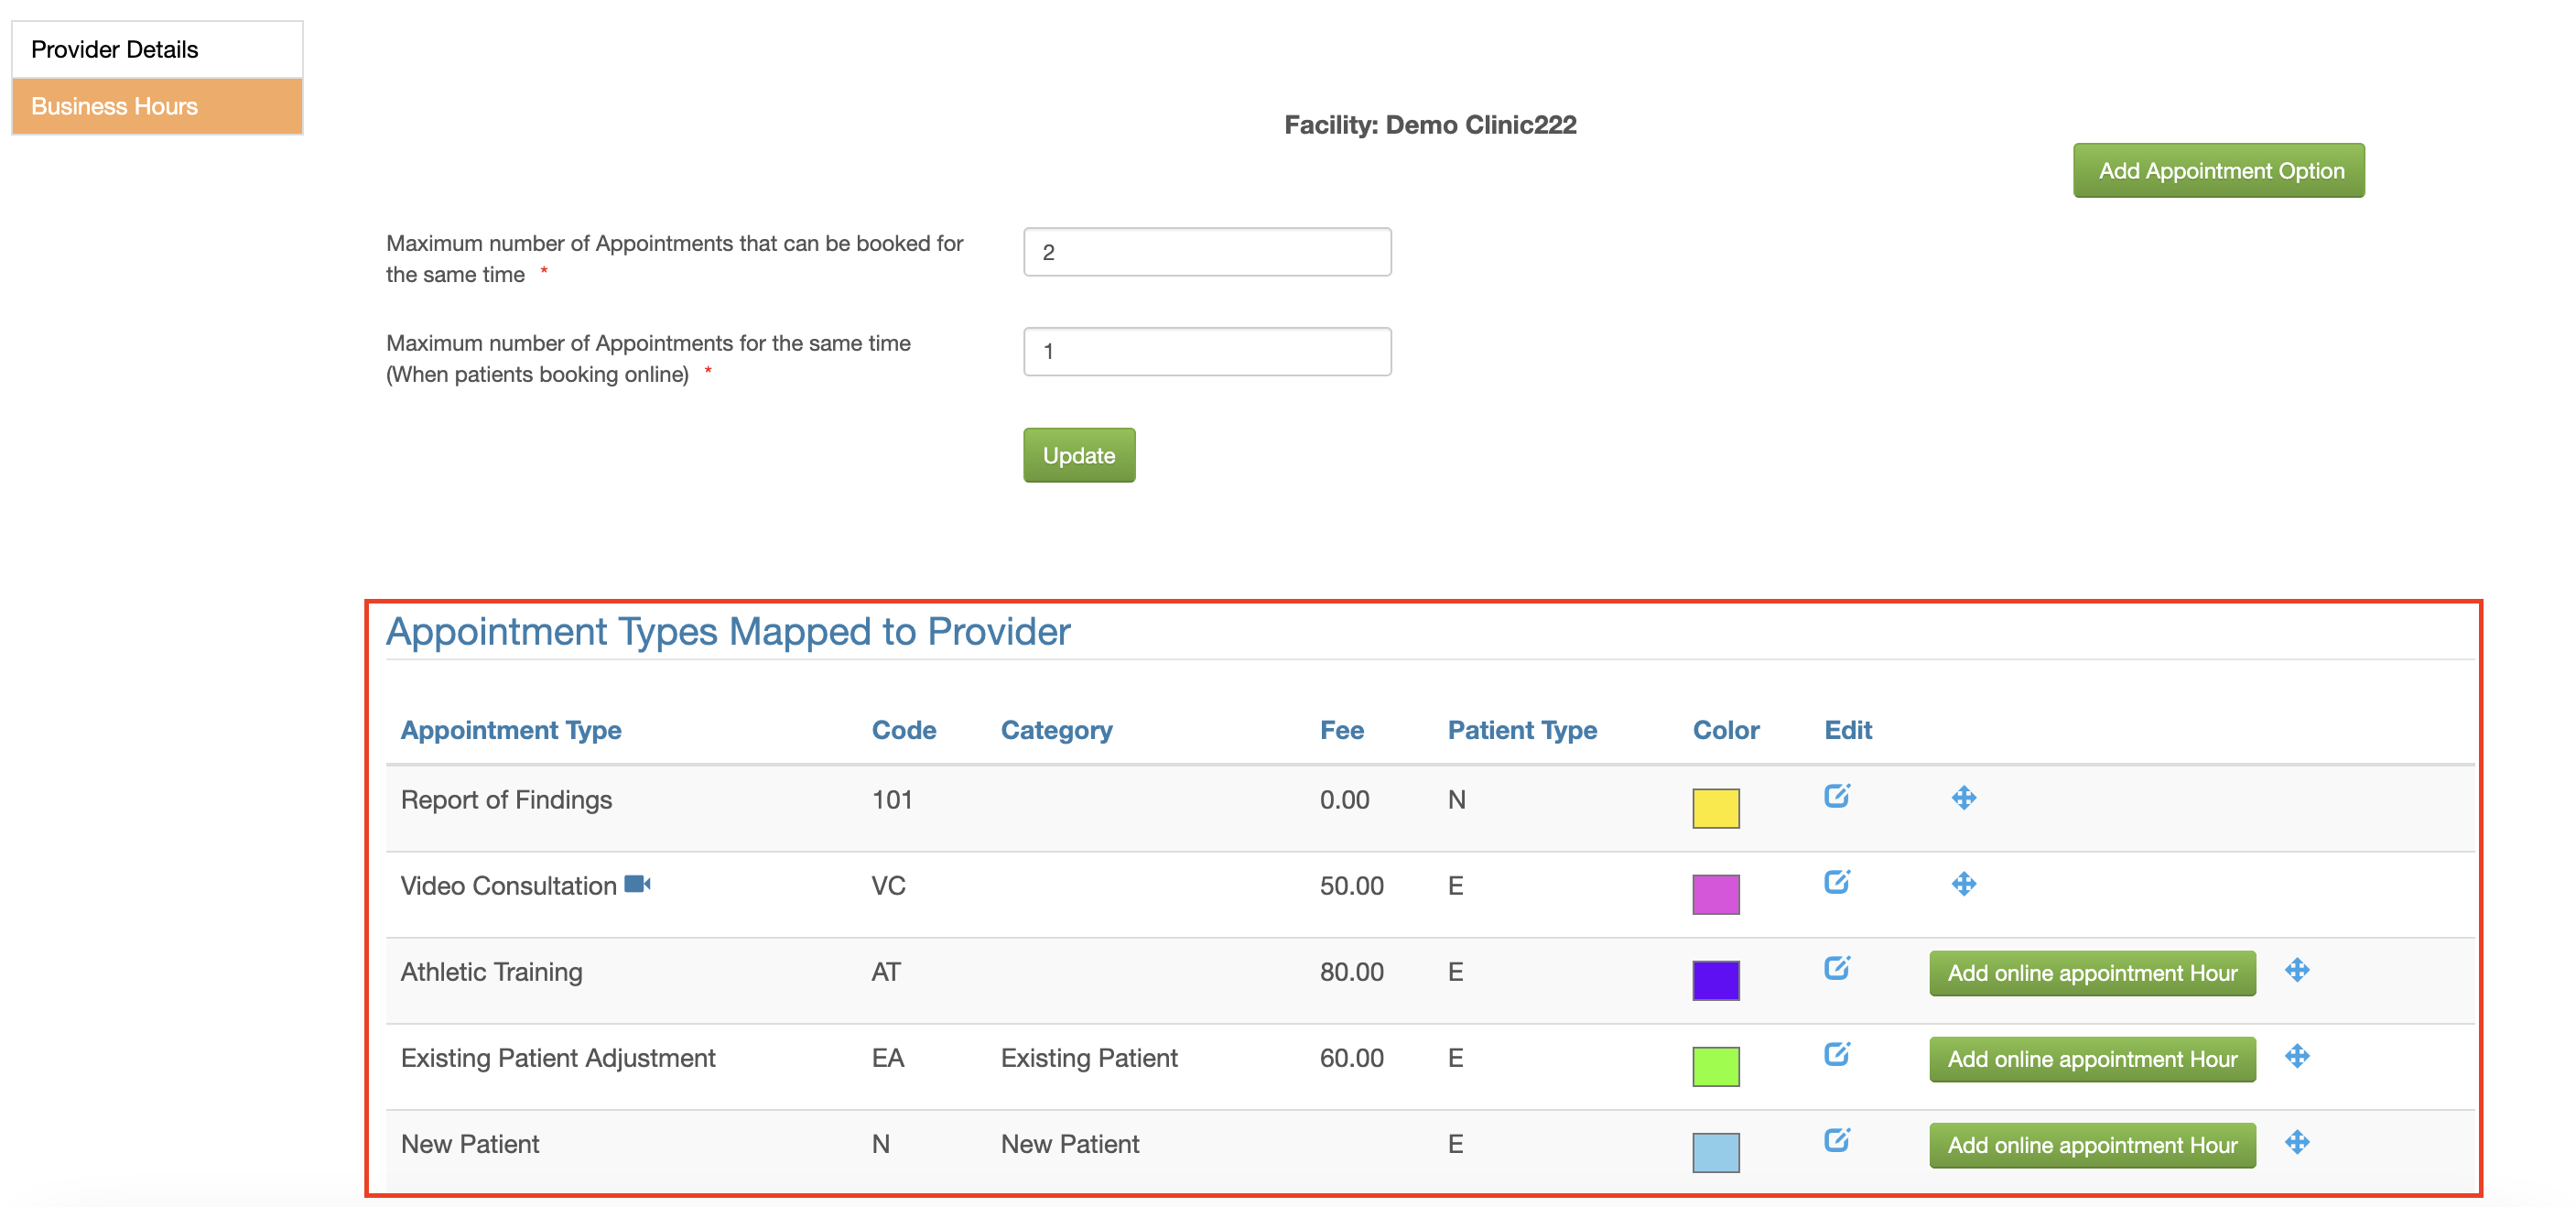Click the Fee column header
Screen dimensions: 2576x1207
tap(1342, 730)
